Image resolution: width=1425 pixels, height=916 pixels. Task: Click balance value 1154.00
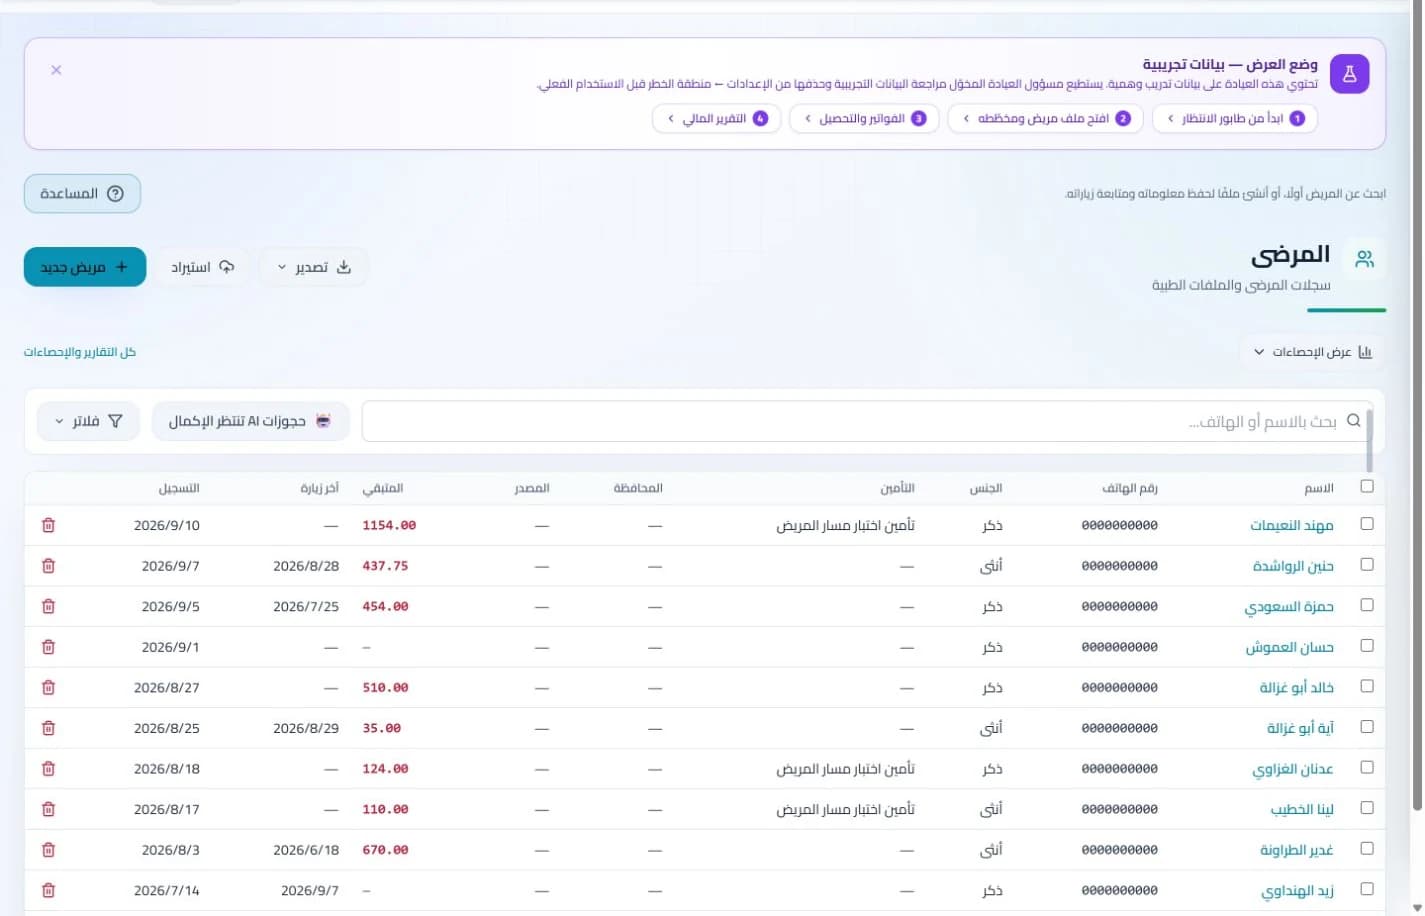point(389,525)
